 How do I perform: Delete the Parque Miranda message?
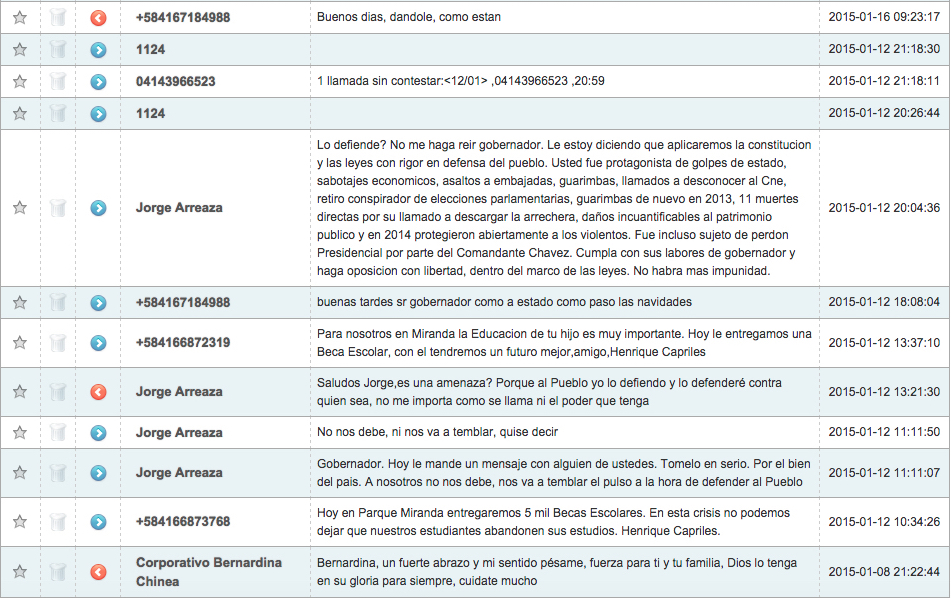pyautogui.click(x=58, y=522)
